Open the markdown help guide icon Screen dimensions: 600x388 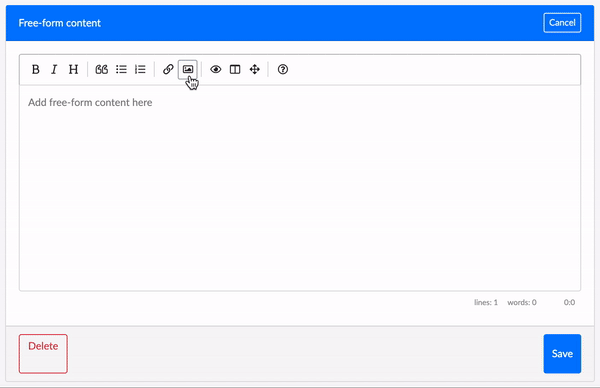tap(283, 69)
